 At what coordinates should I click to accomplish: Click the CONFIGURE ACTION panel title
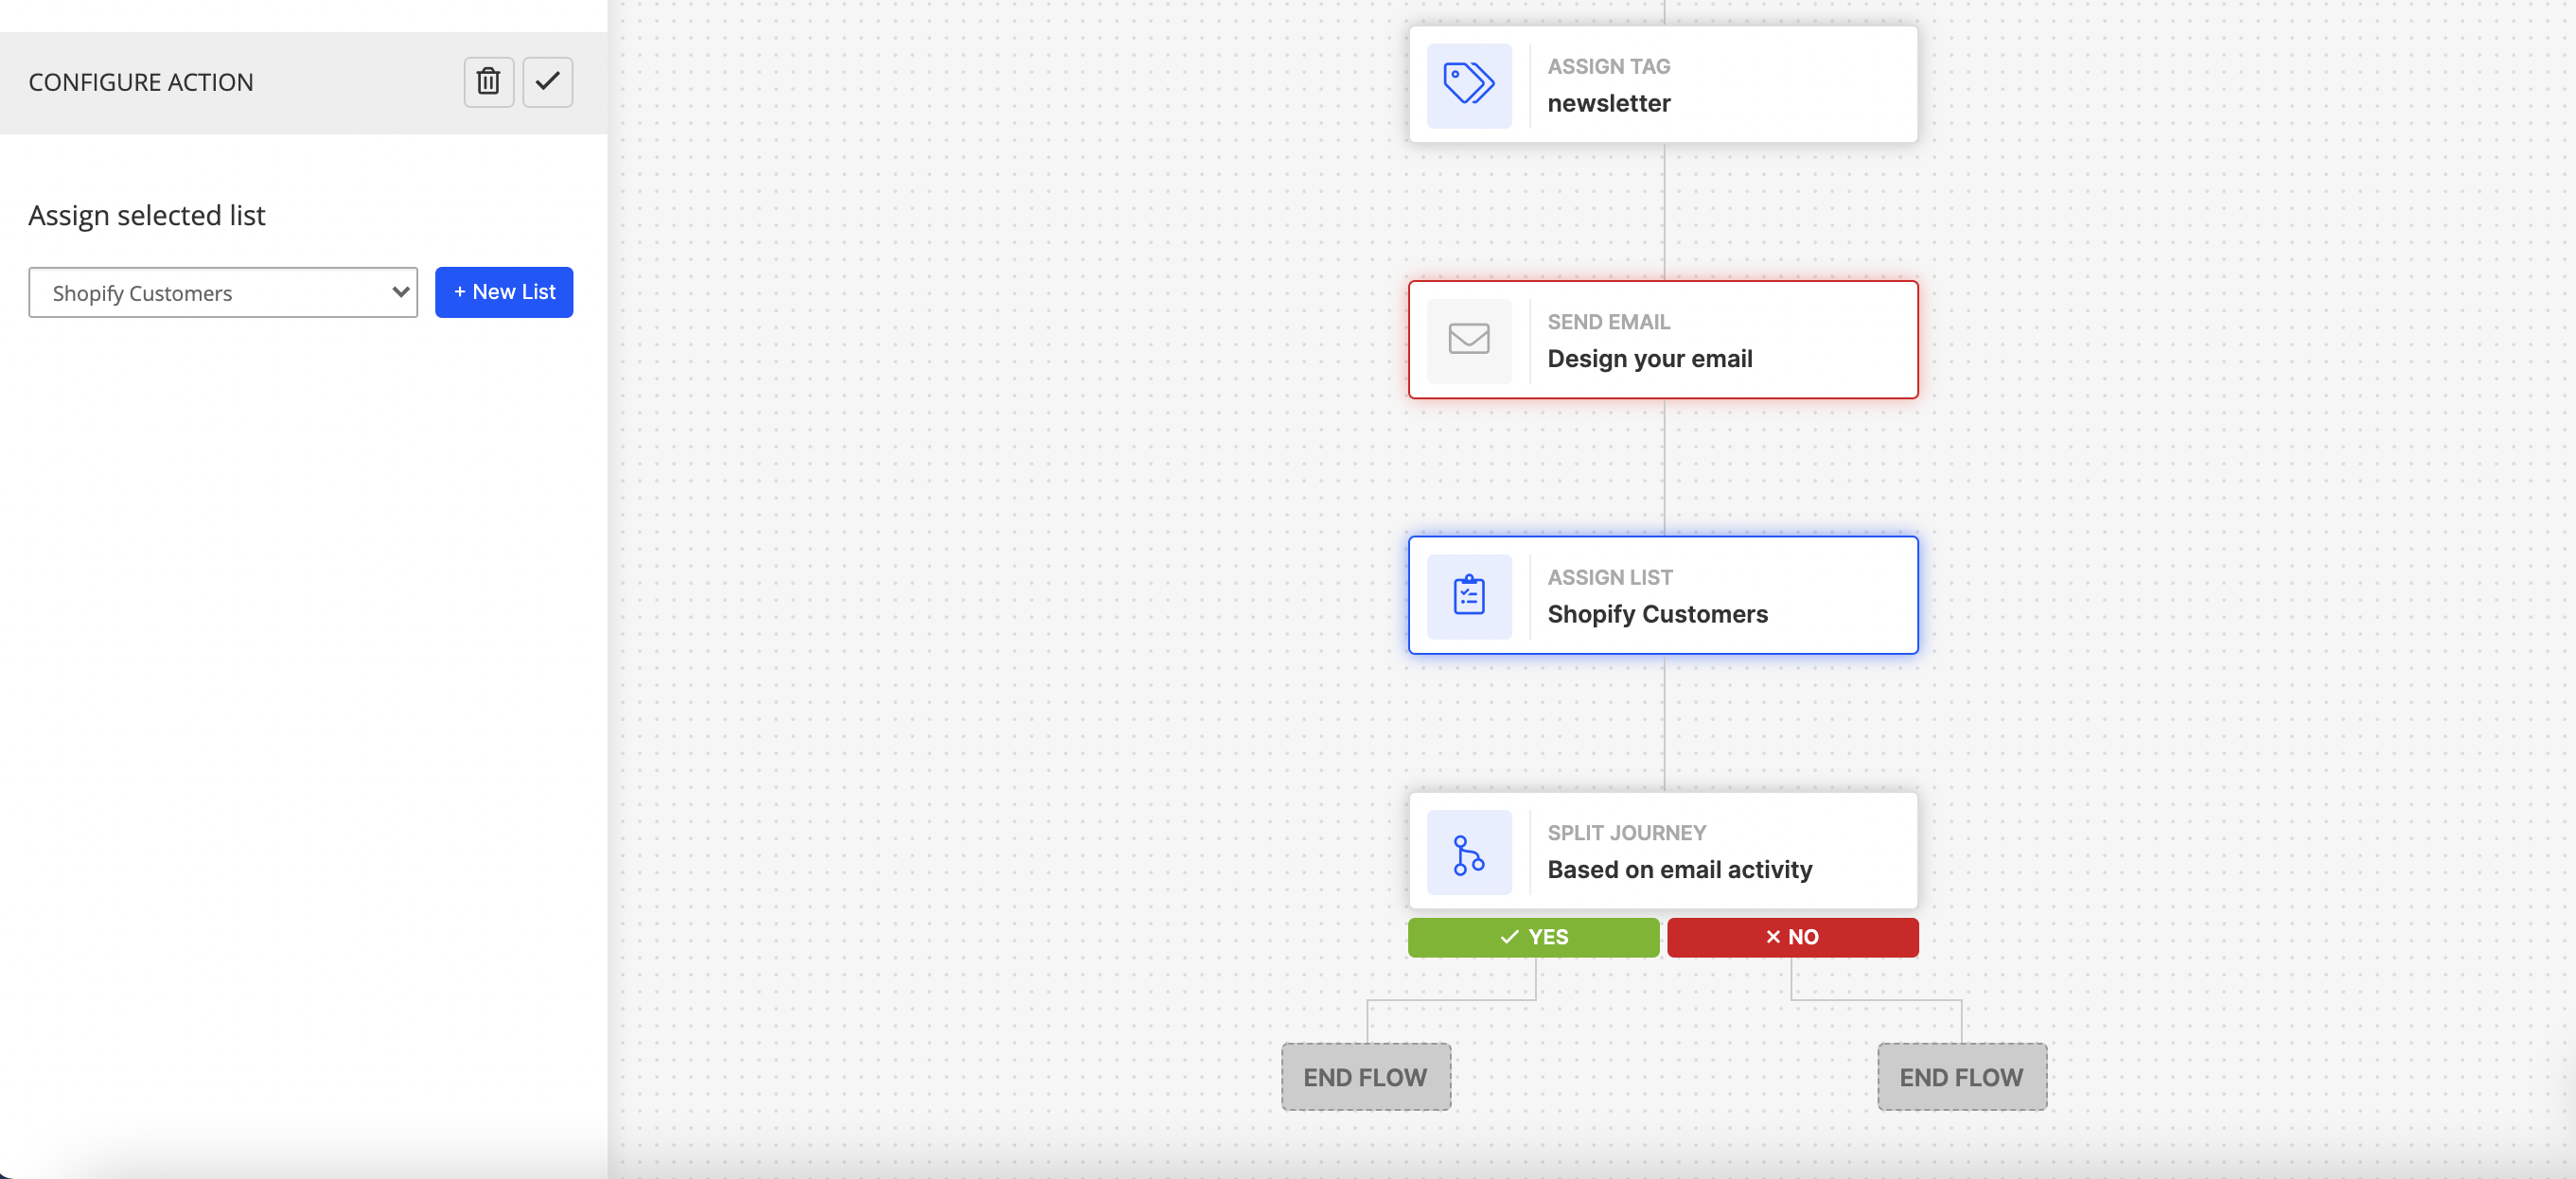140,82
